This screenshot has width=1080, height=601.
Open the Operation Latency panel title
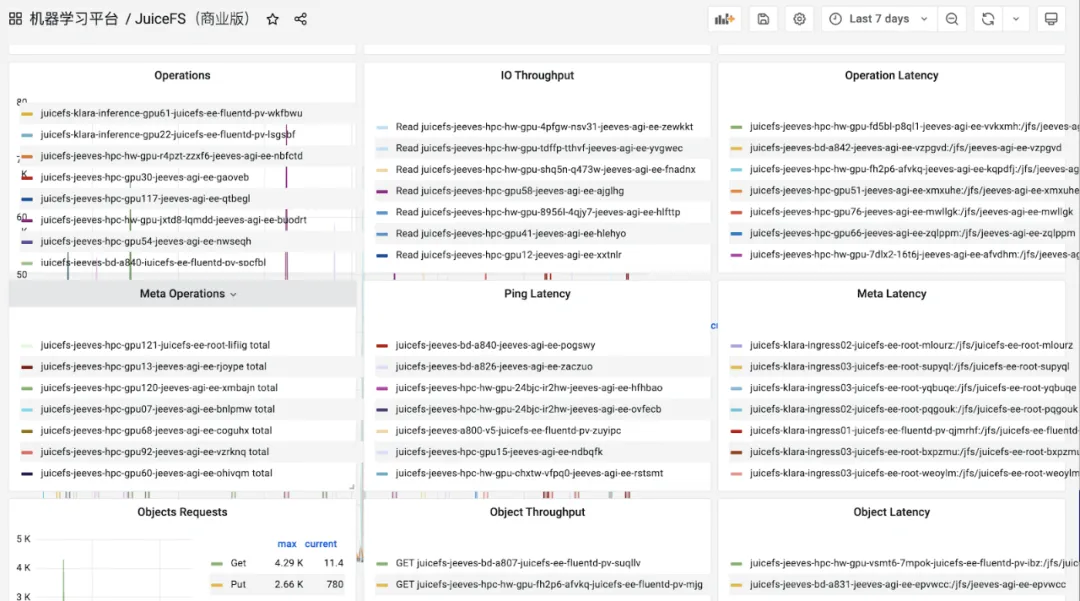tap(891, 76)
